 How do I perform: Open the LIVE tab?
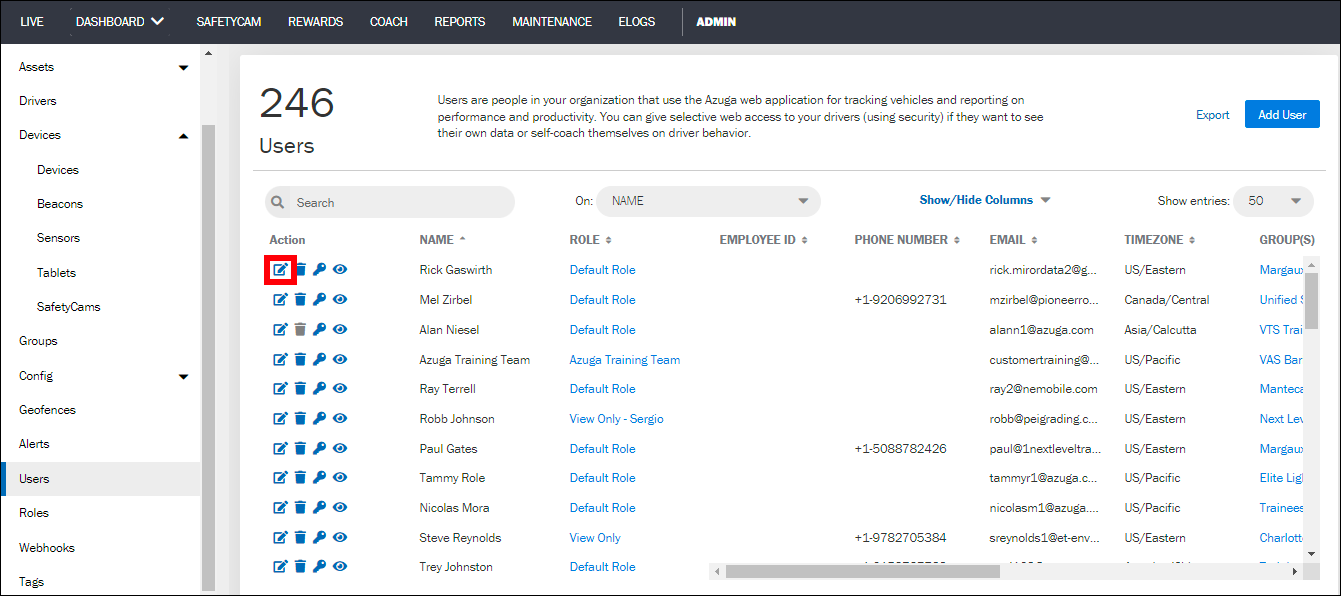32,21
